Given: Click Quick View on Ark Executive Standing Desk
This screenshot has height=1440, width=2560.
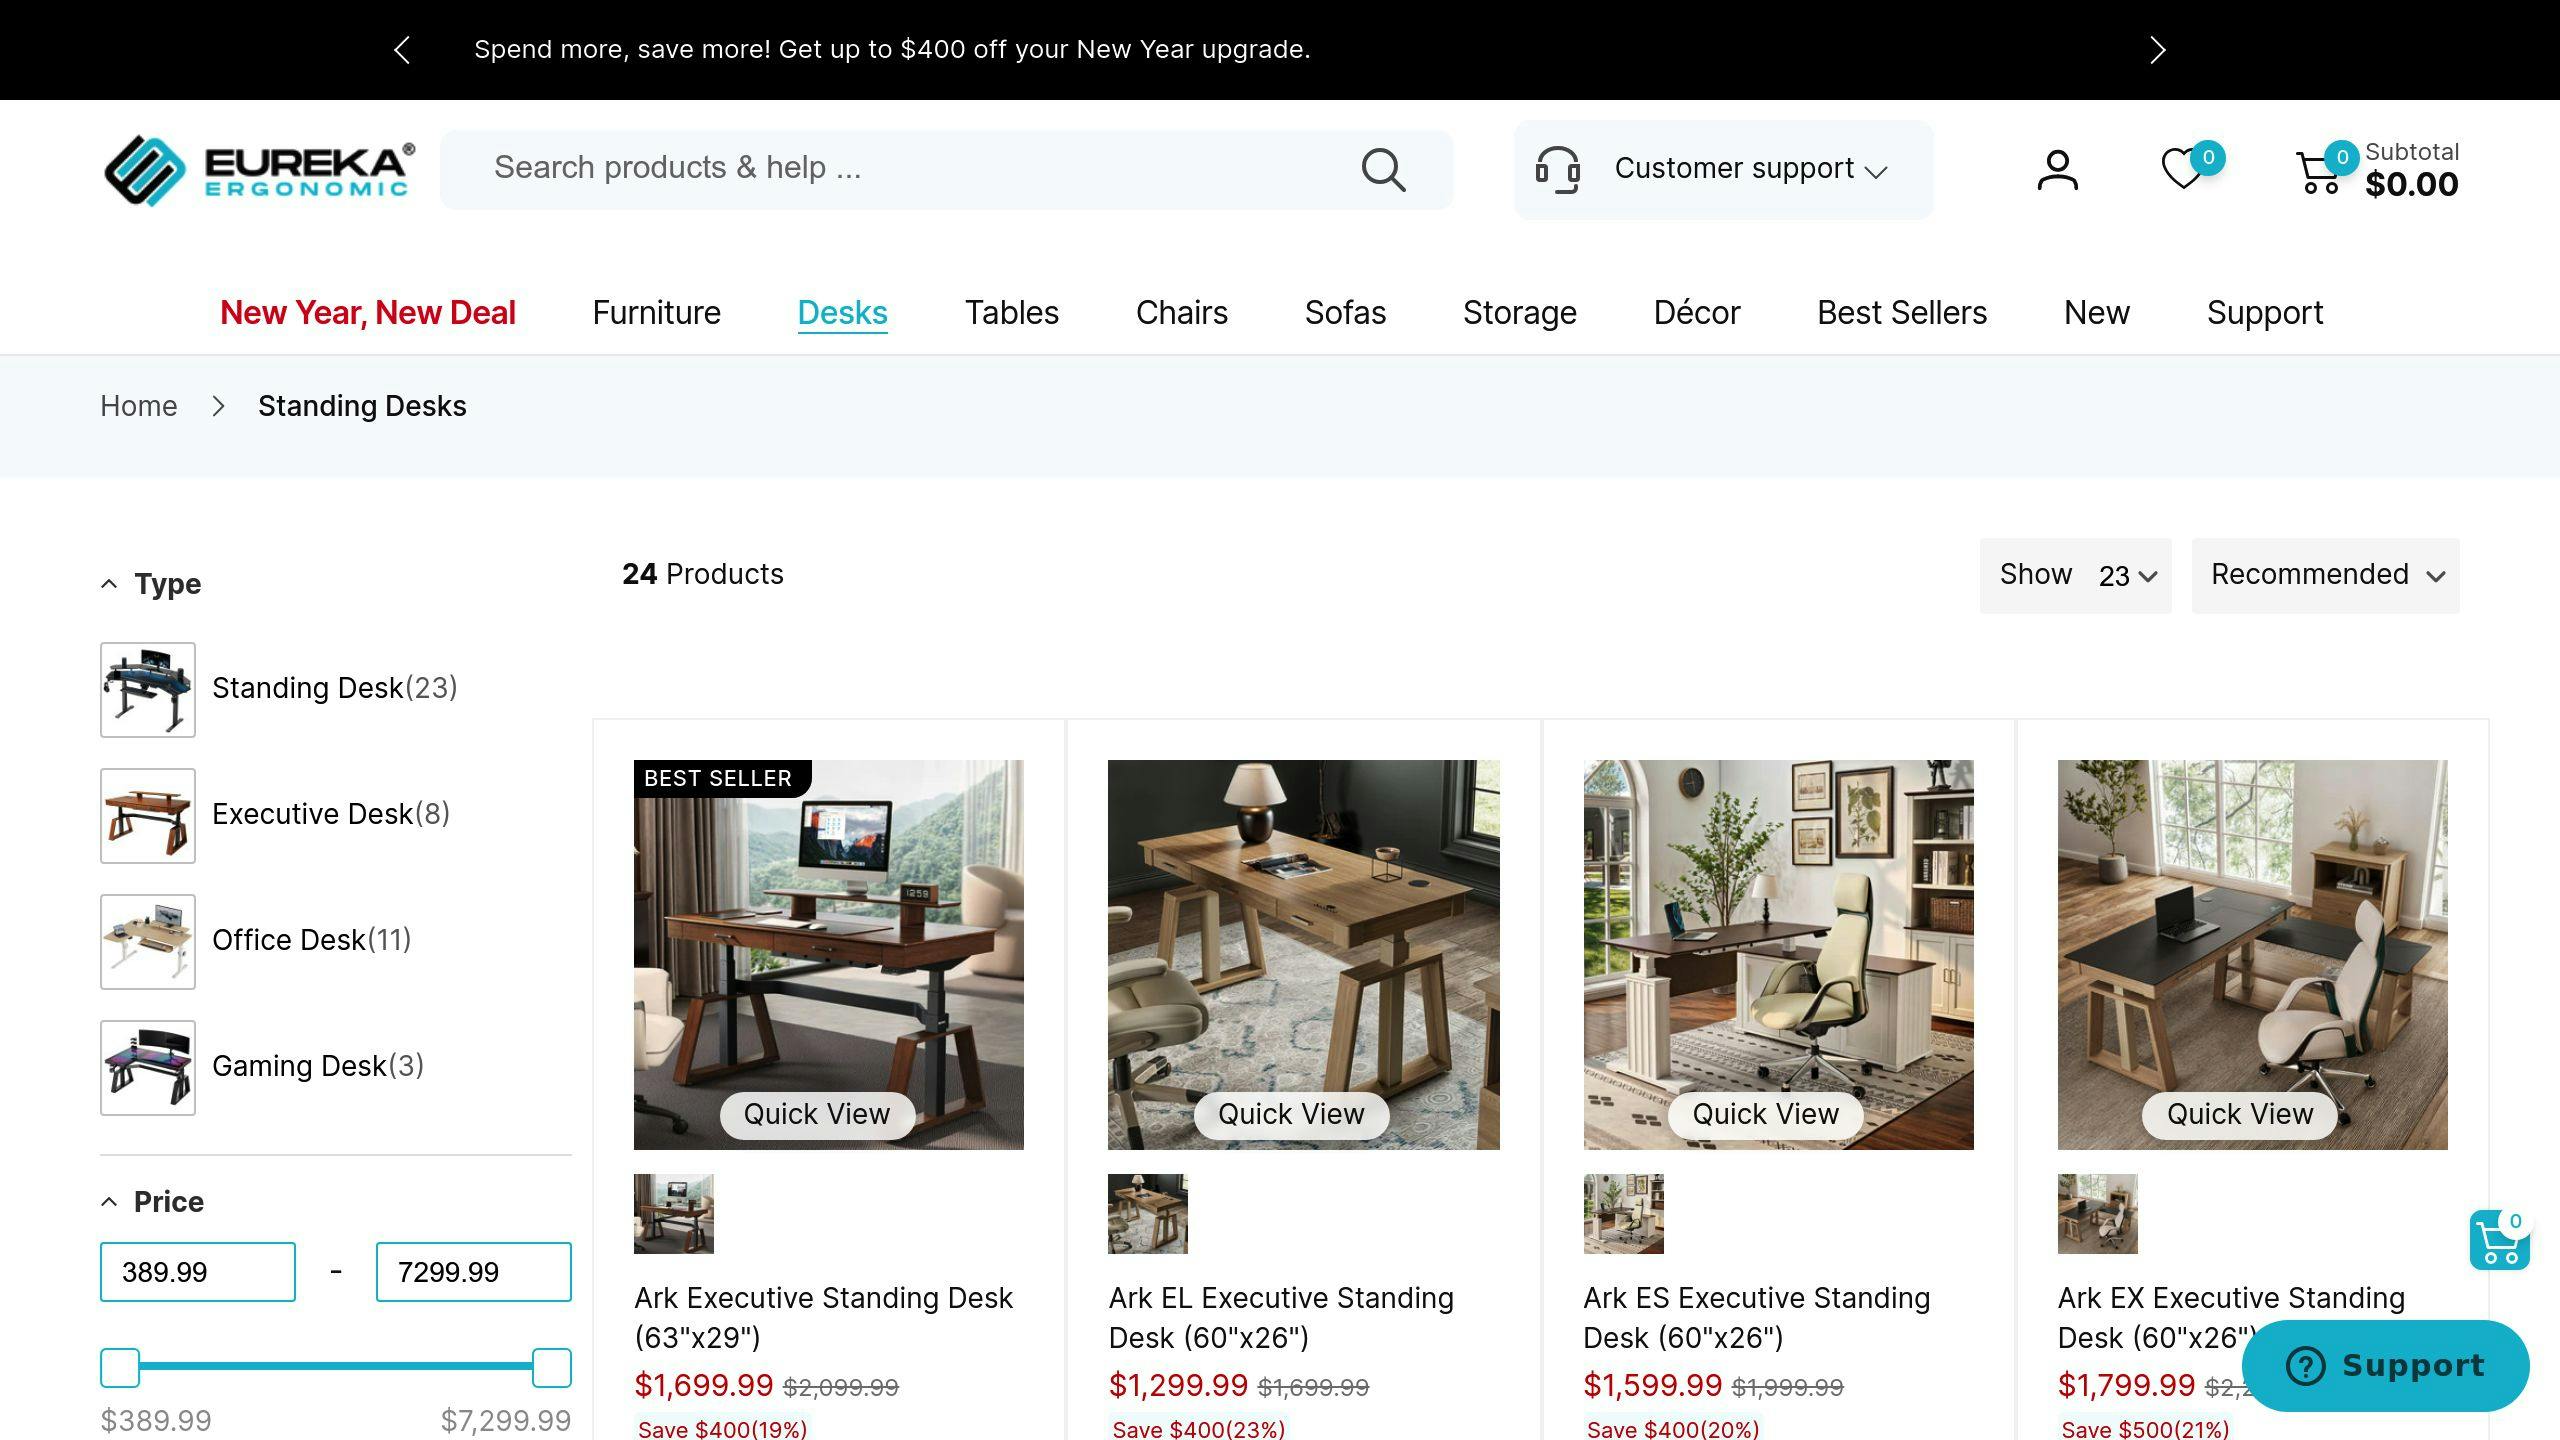Looking at the screenshot, I should coord(817,1114).
